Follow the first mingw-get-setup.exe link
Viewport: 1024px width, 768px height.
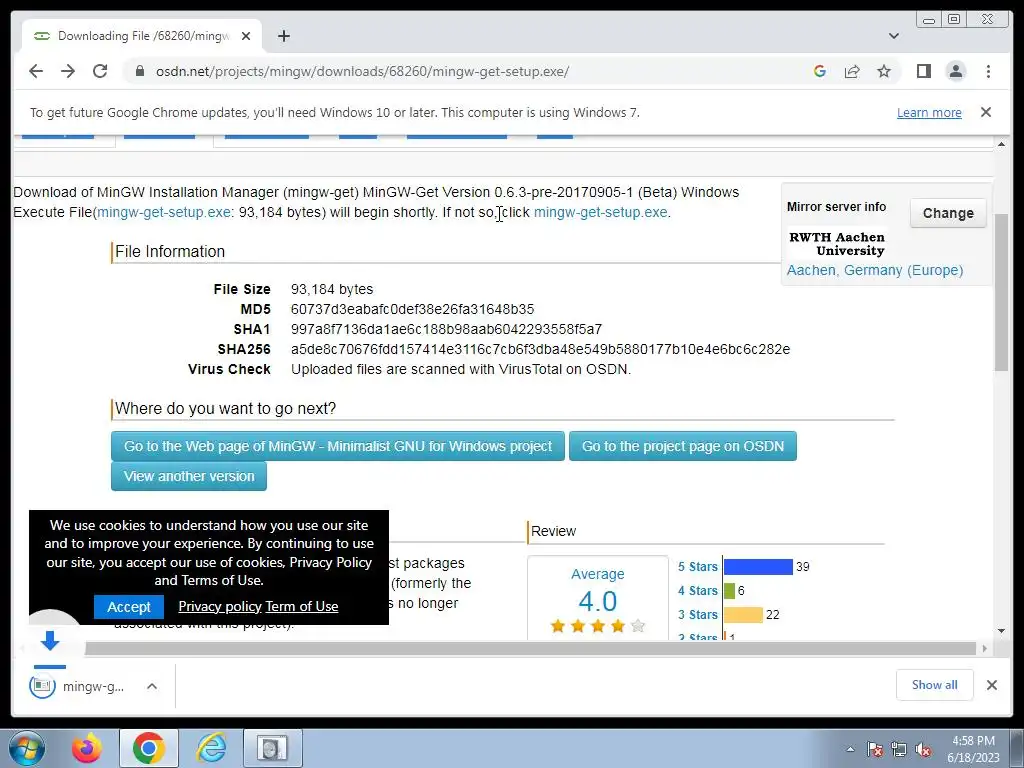point(163,212)
